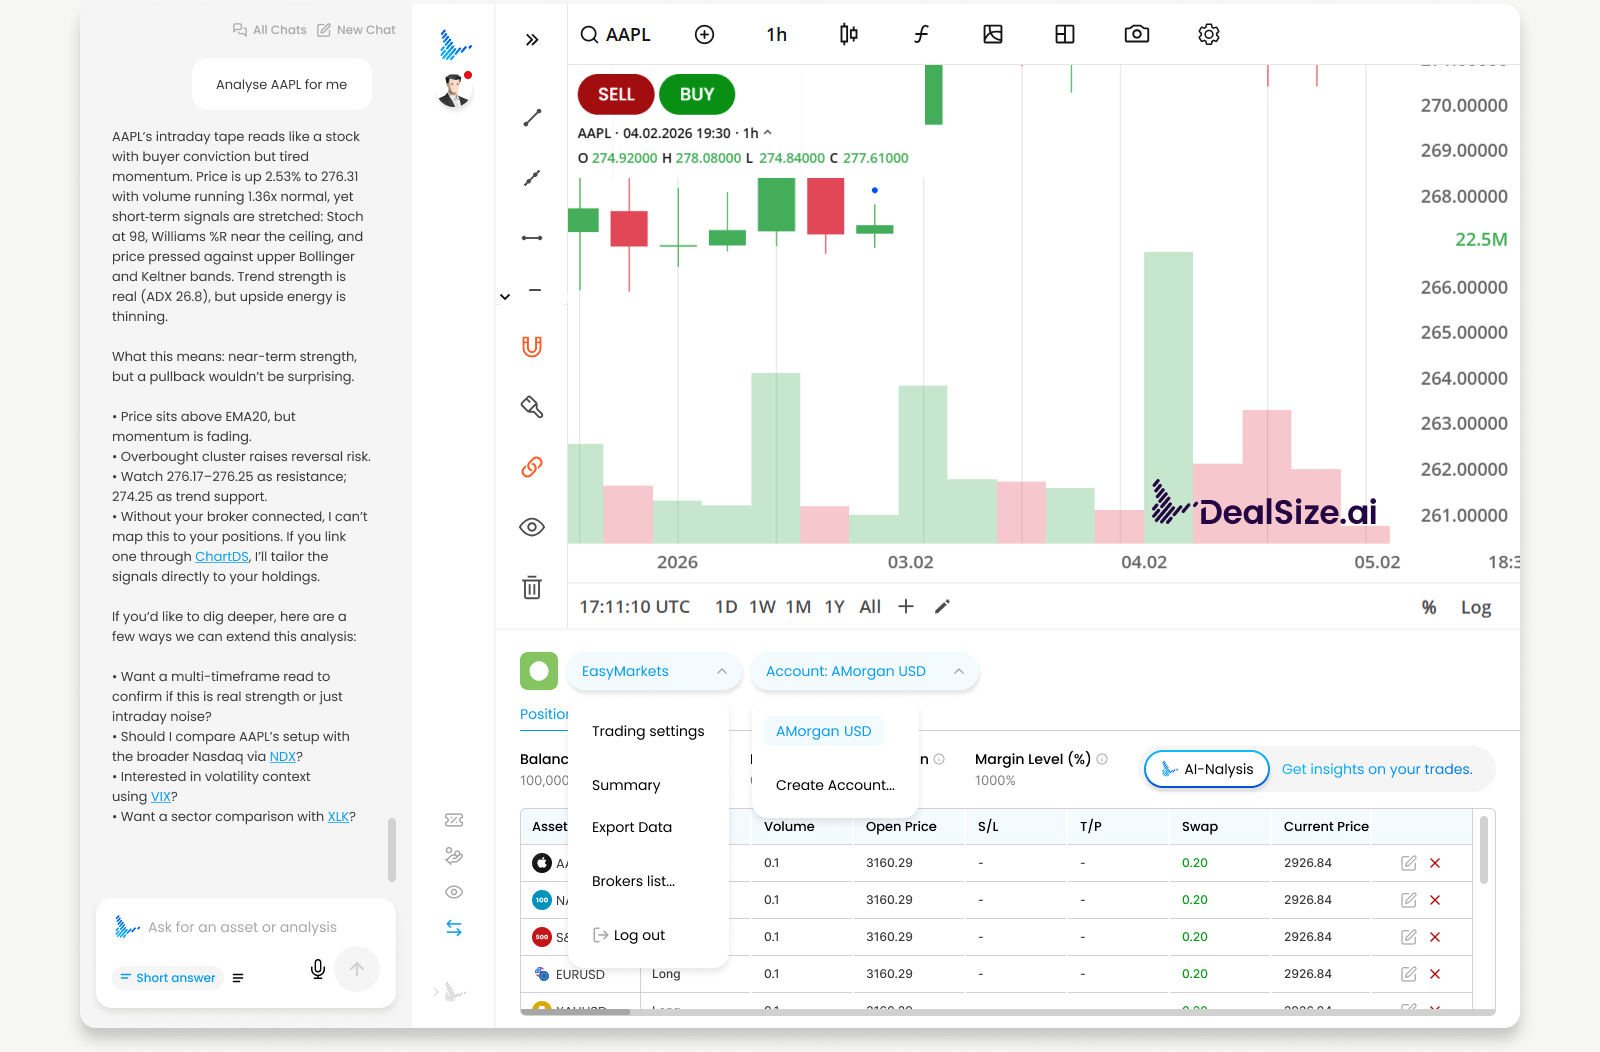Toggle the watchlist eye in left sidebar
This screenshot has width=1600, height=1052.
tap(454, 892)
